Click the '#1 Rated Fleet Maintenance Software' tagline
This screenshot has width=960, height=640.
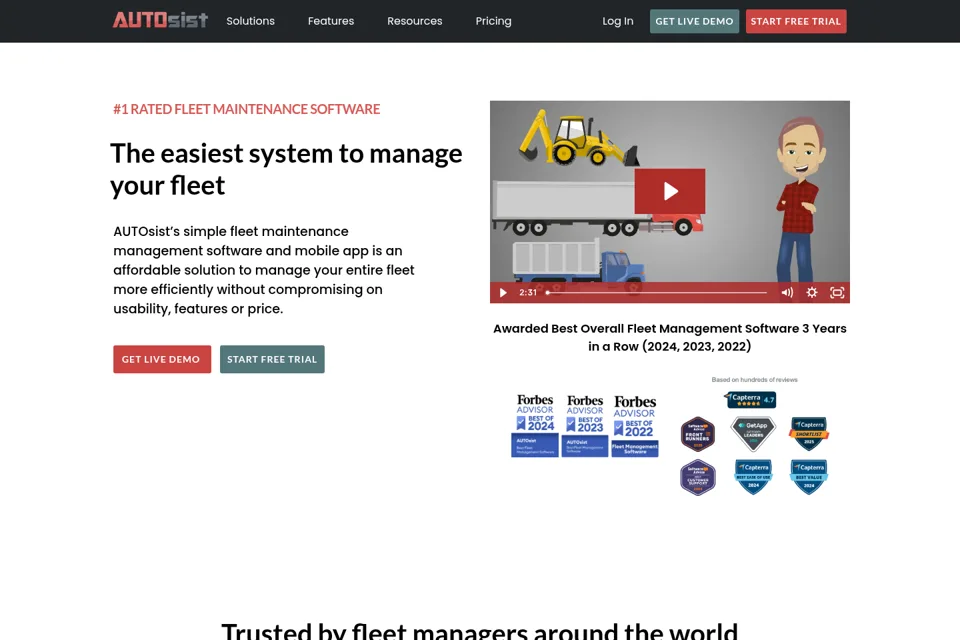247,109
